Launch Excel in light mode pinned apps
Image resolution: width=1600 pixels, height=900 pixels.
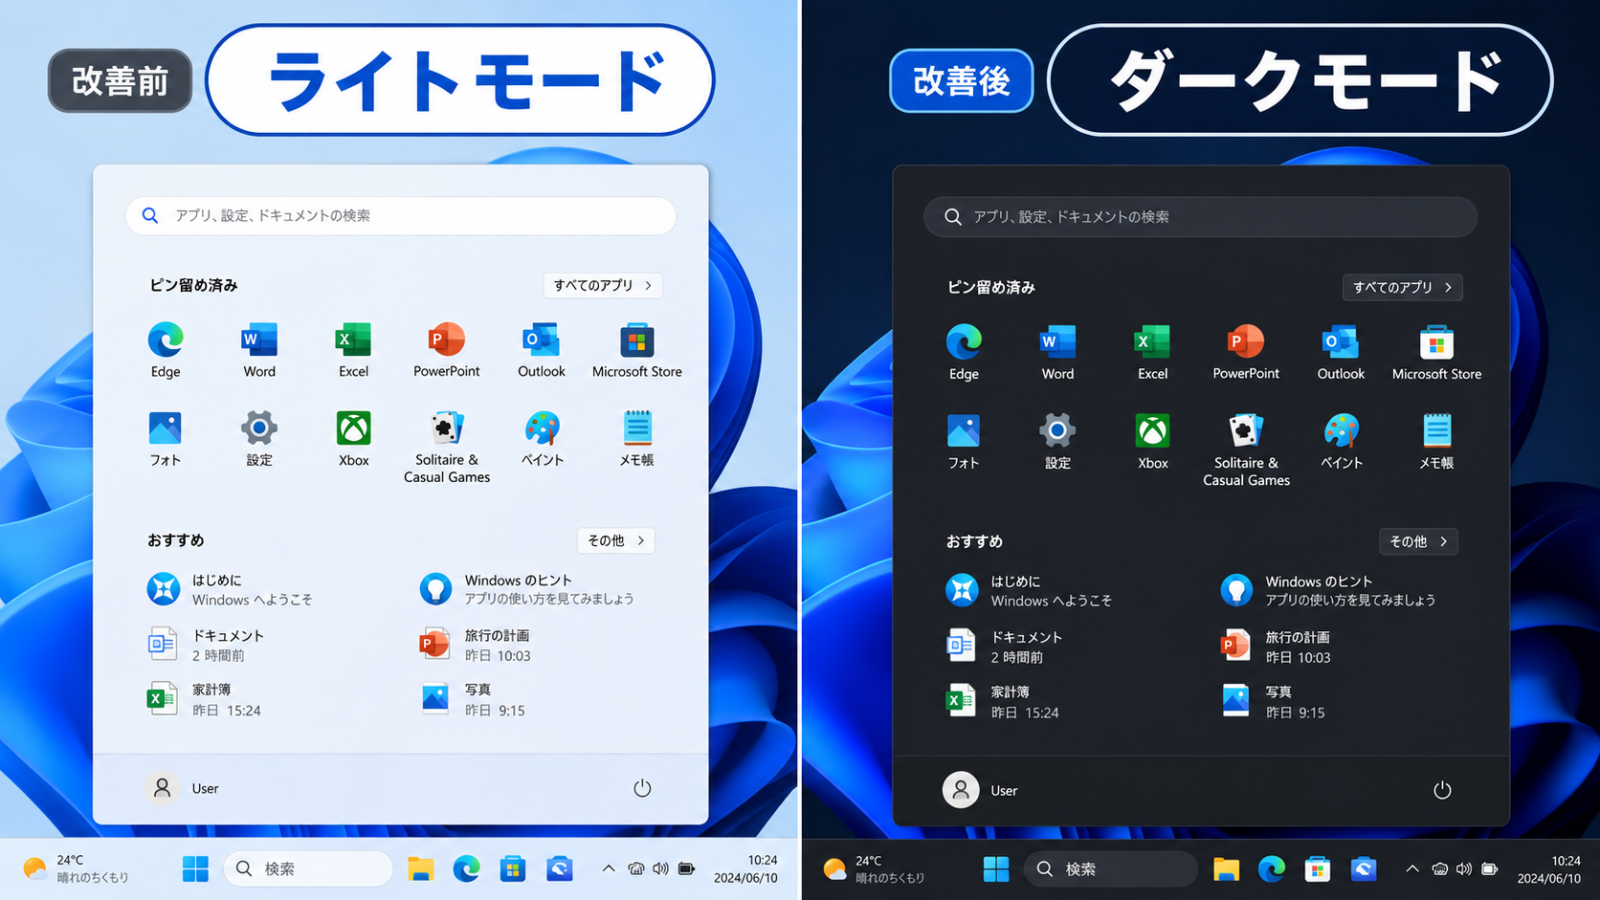(353, 350)
